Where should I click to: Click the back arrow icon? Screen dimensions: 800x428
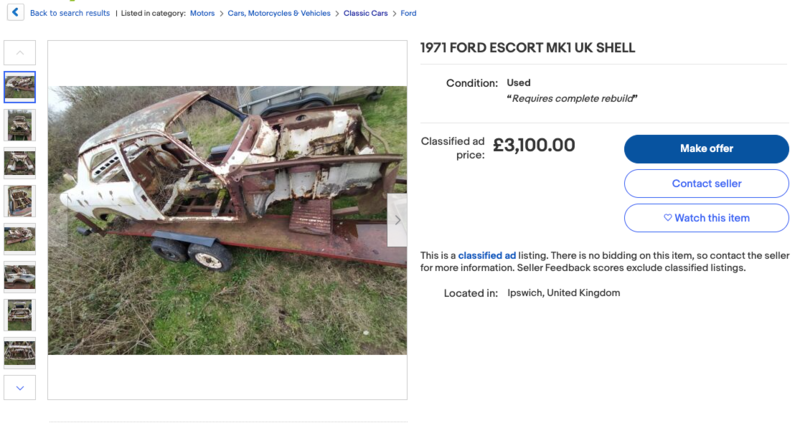pyautogui.click(x=15, y=13)
